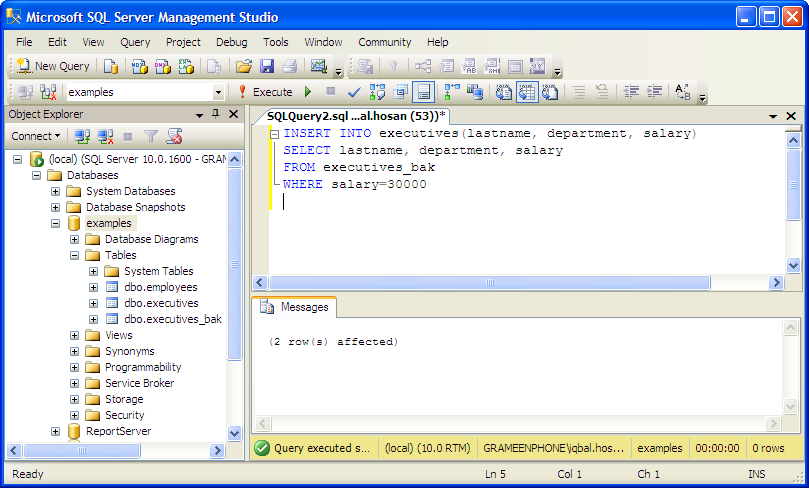809x488 pixels.
Task: Open the Query Options dialog icon
Action: (x=400, y=92)
